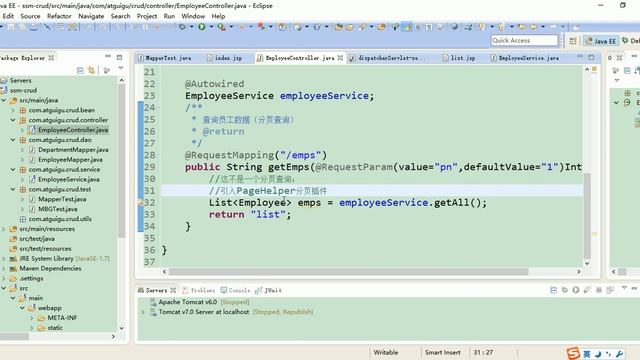
Task: Collapse the com.atguigu.crud.dao package
Action: pyautogui.click(x=13, y=140)
